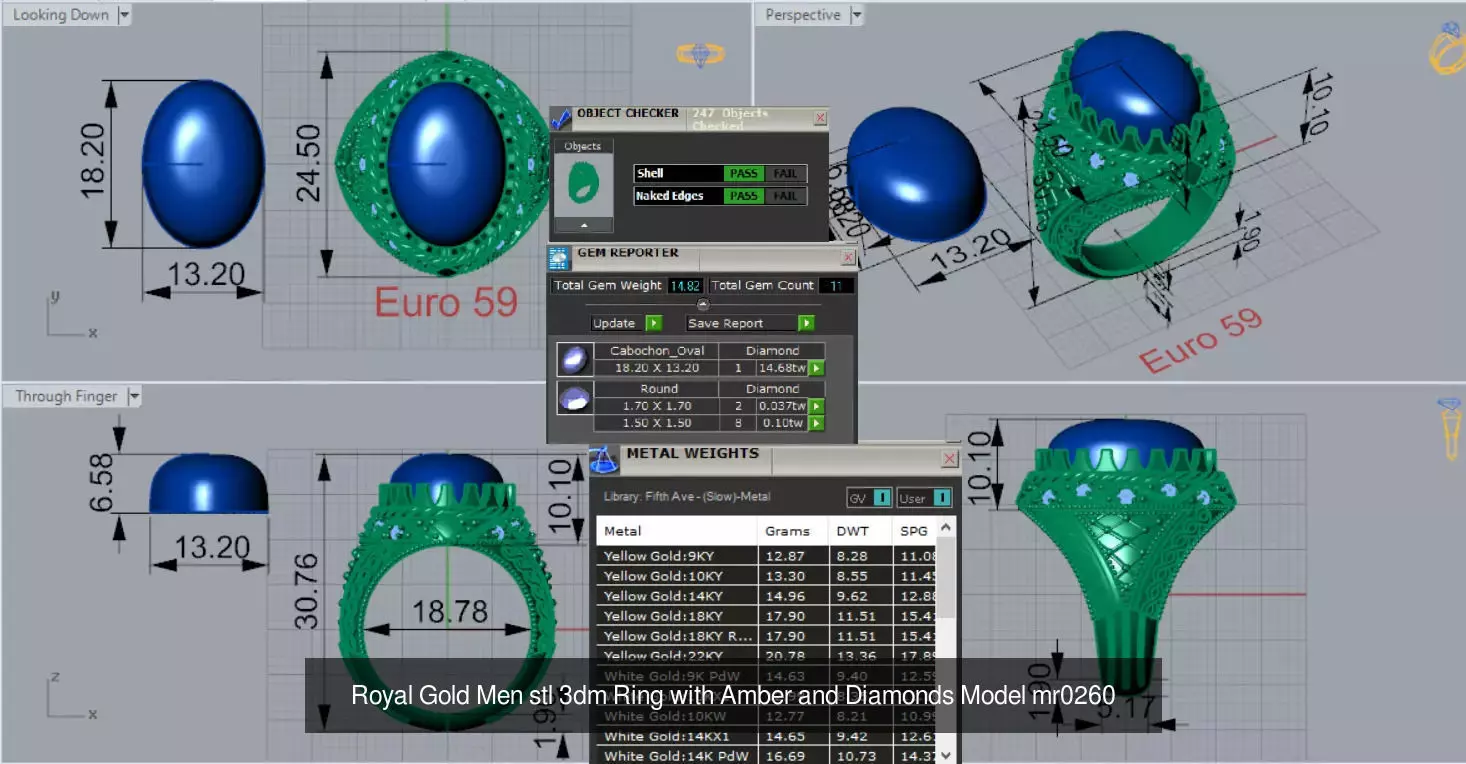Select FAIL for Naked Edges check
Screen dimensions: 1466x764
click(x=785, y=196)
